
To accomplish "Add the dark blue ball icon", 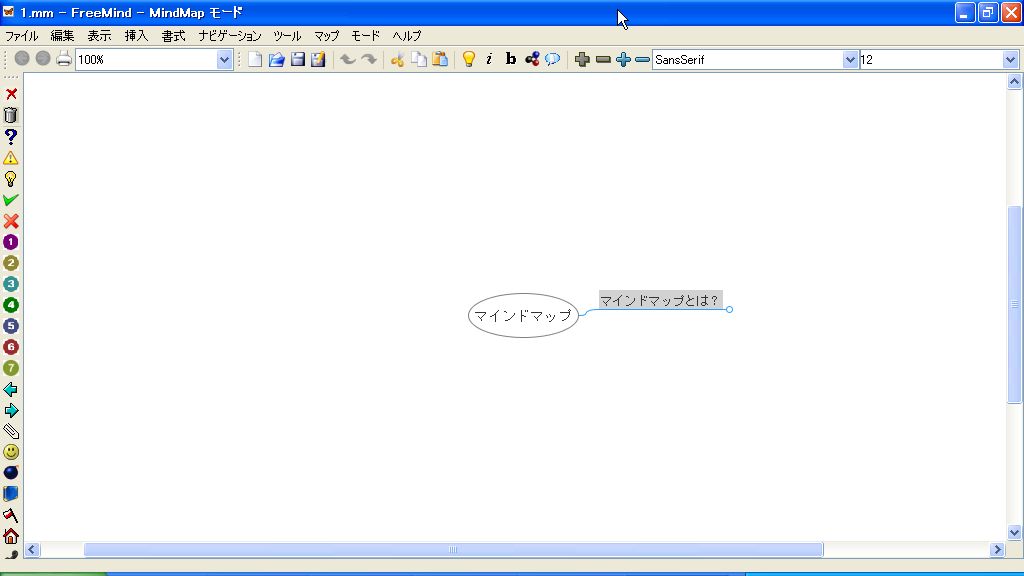I will click(x=10, y=472).
